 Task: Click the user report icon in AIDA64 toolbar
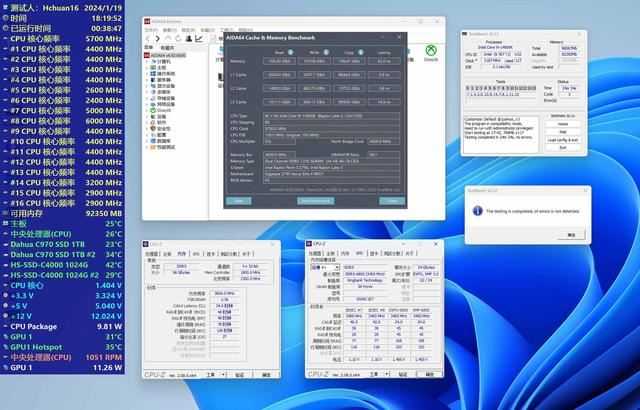pos(189,39)
